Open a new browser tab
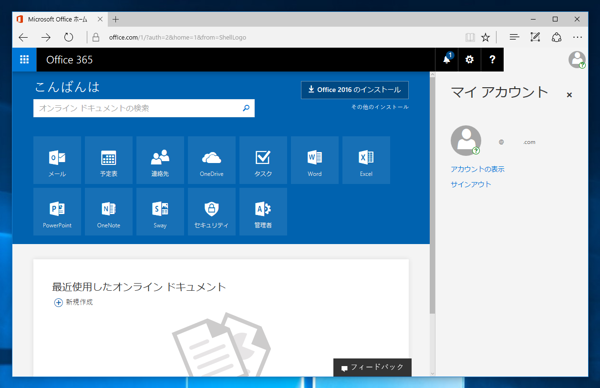This screenshot has width=600, height=388. tap(116, 19)
